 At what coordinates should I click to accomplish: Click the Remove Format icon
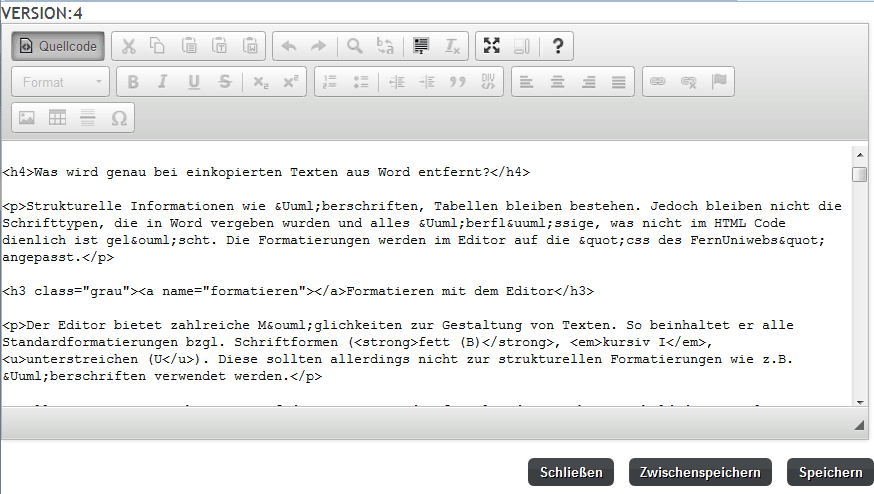(x=451, y=46)
